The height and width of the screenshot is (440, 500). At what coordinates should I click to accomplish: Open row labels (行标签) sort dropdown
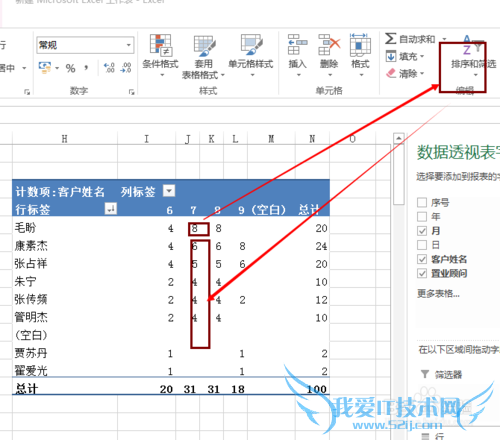(x=111, y=208)
